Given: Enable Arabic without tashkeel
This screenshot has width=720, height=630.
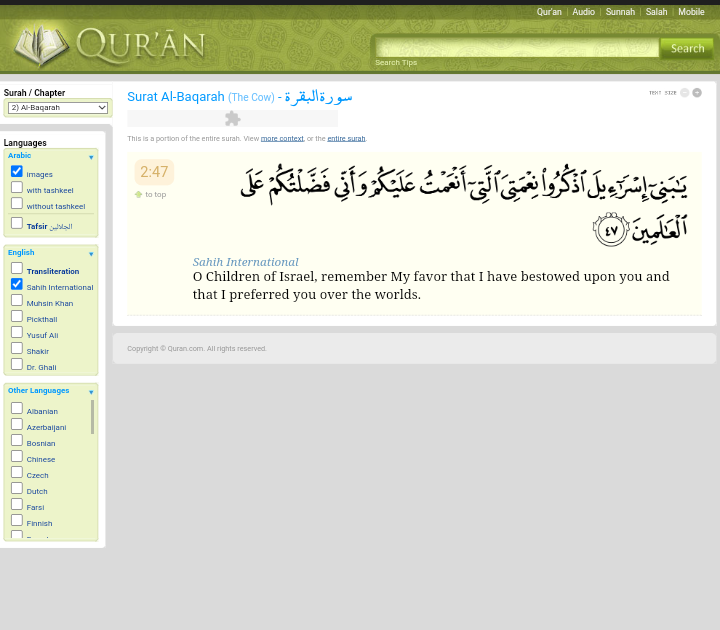Looking at the screenshot, I should (x=17, y=203).
